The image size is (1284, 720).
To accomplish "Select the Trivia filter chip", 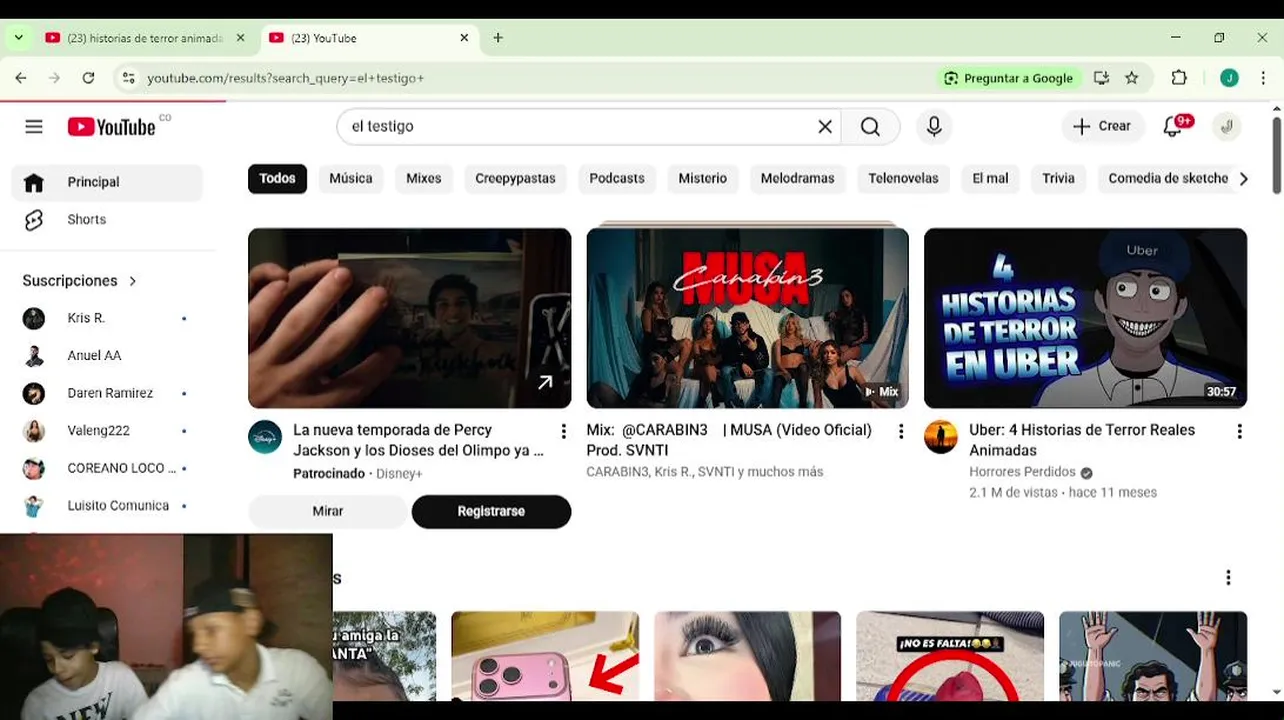I will [1058, 179].
